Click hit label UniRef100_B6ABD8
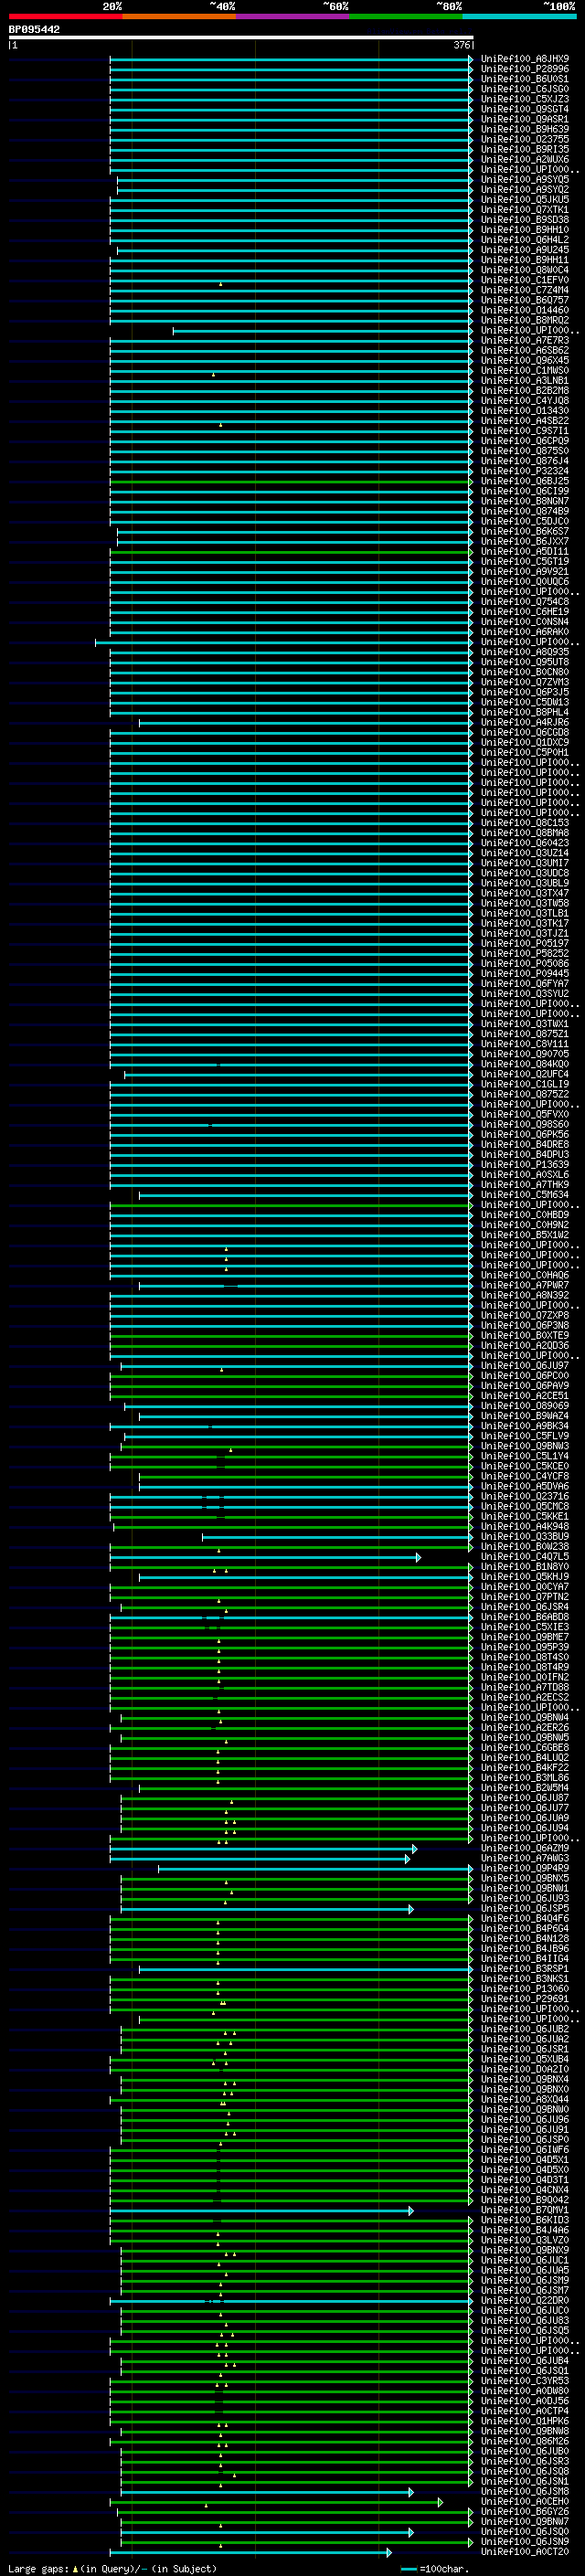Screen dimensions: 585x2576 click(x=525, y=1617)
